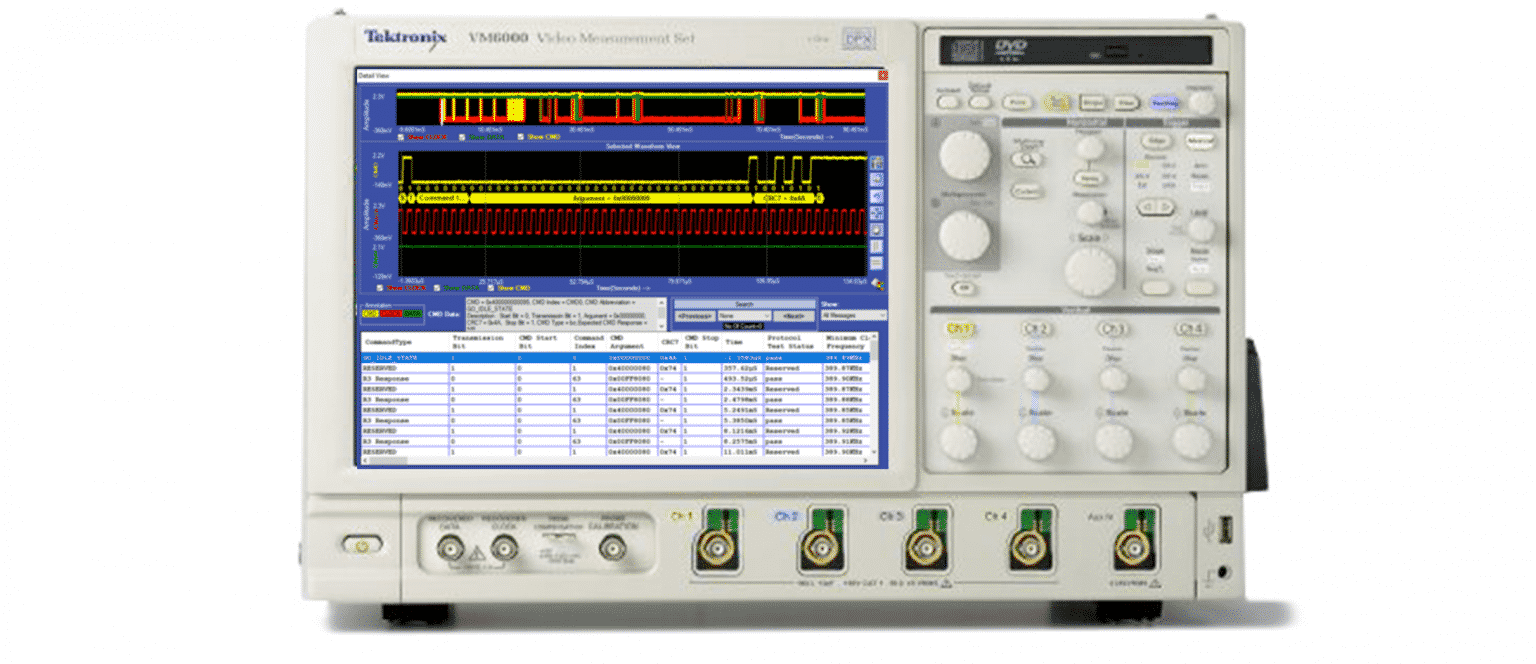This screenshot has height=664, width=1536.
Task: Click the <<Next>> search button
Action: click(794, 315)
